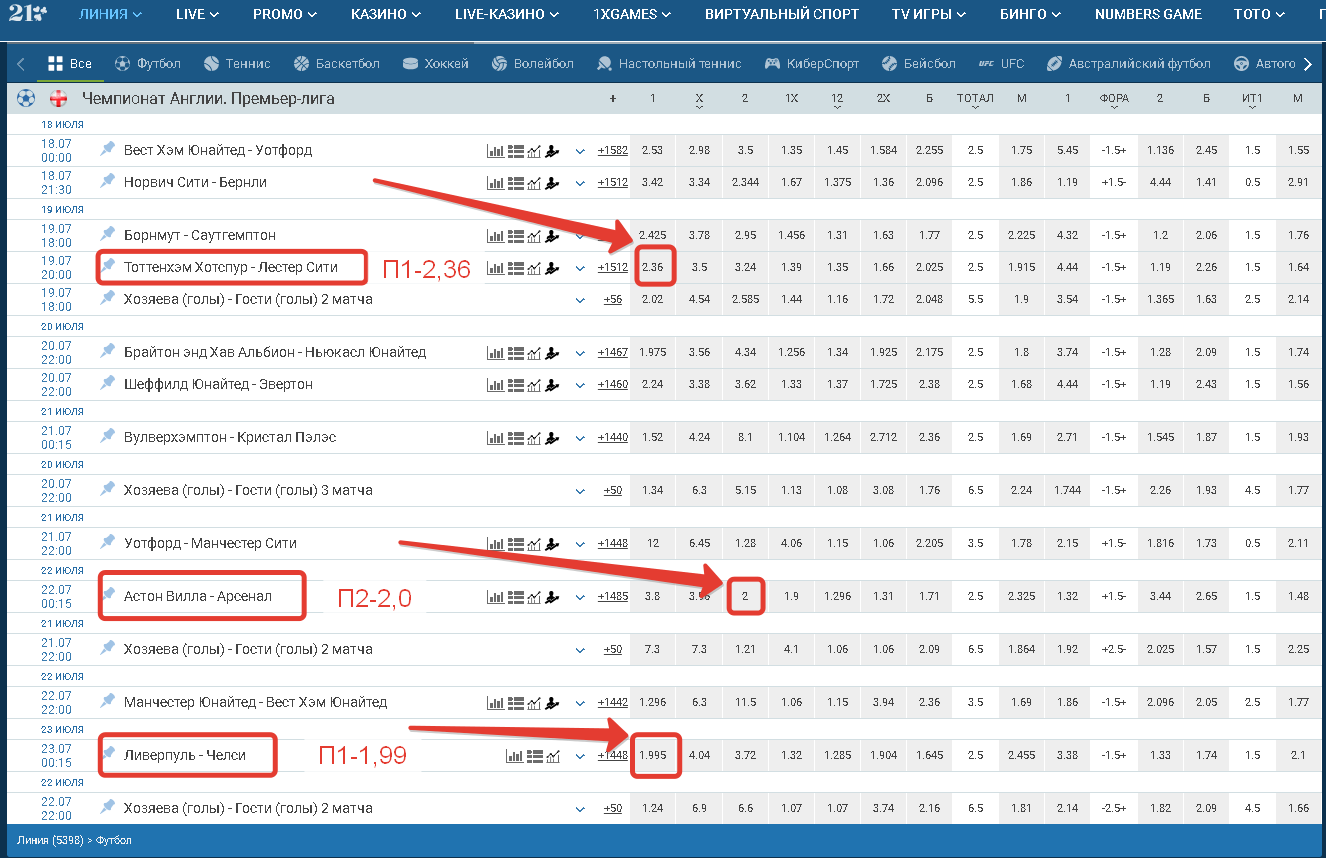The width and height of the screenshot is (1326, 858).
Task: Pin the Брайтон энд Хав Альбион match
Action: (108, 351)
